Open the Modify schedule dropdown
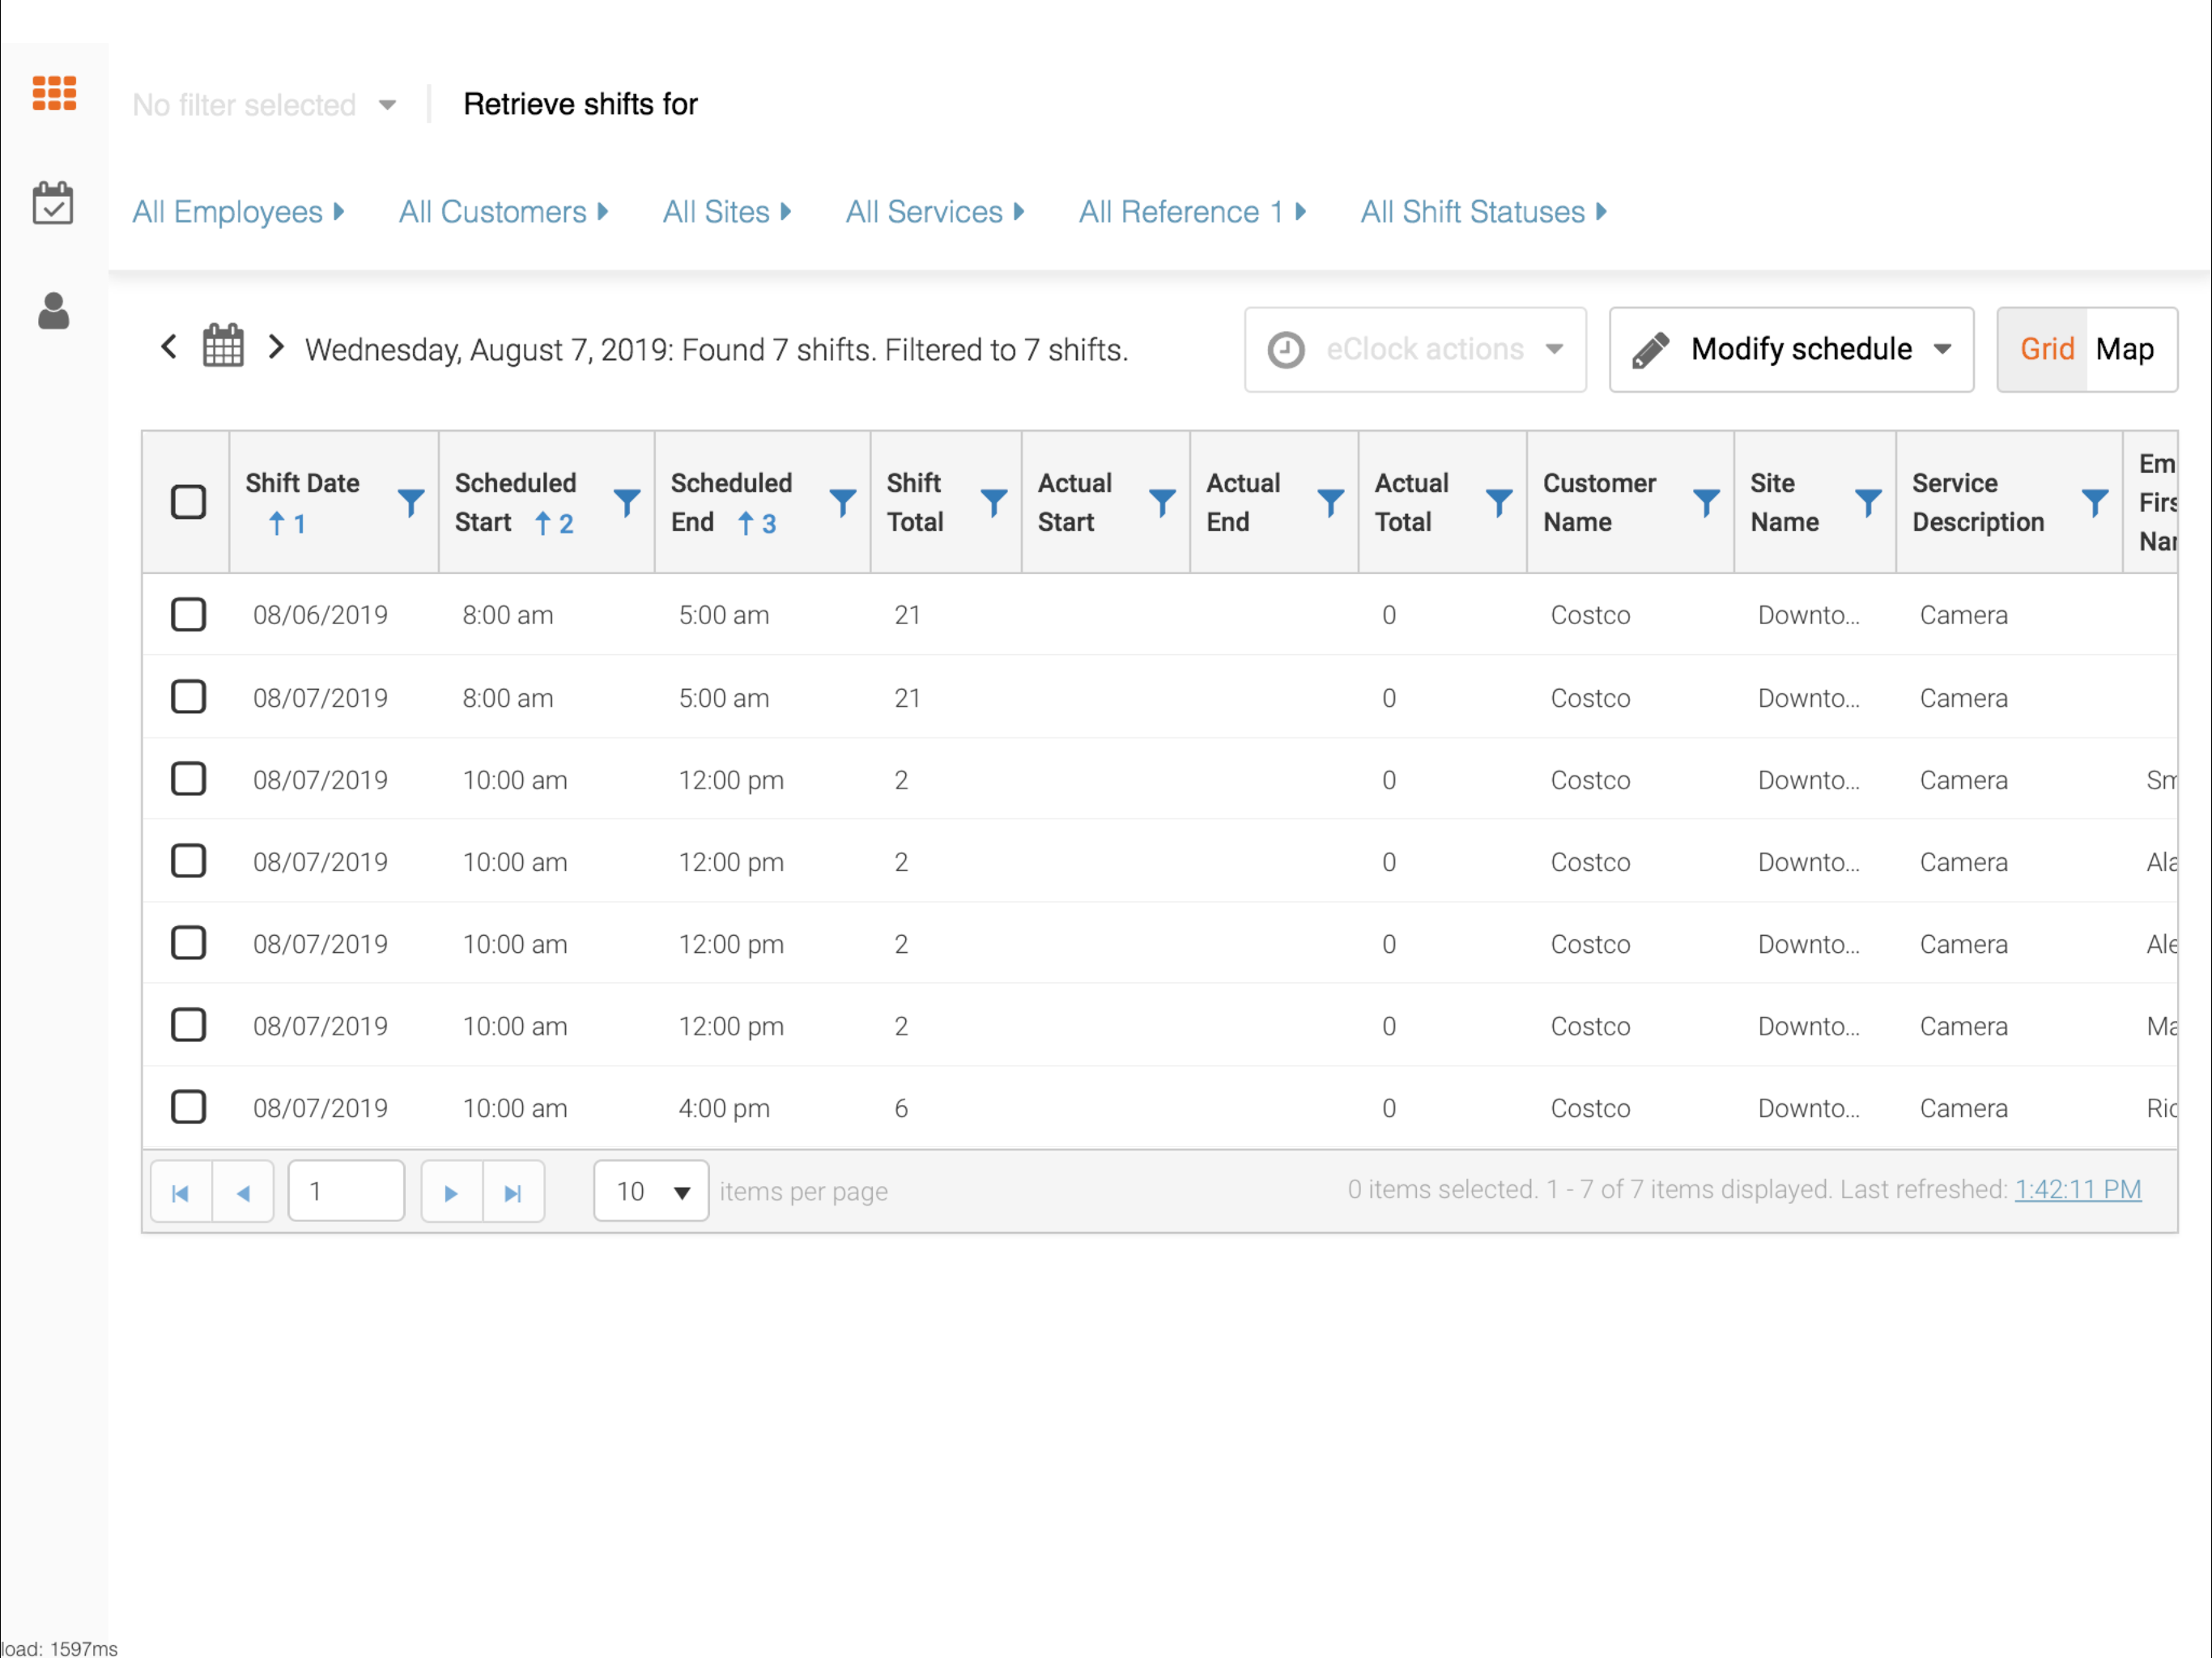The width and height of the screenshot is (2212, 1658). 1791,350
